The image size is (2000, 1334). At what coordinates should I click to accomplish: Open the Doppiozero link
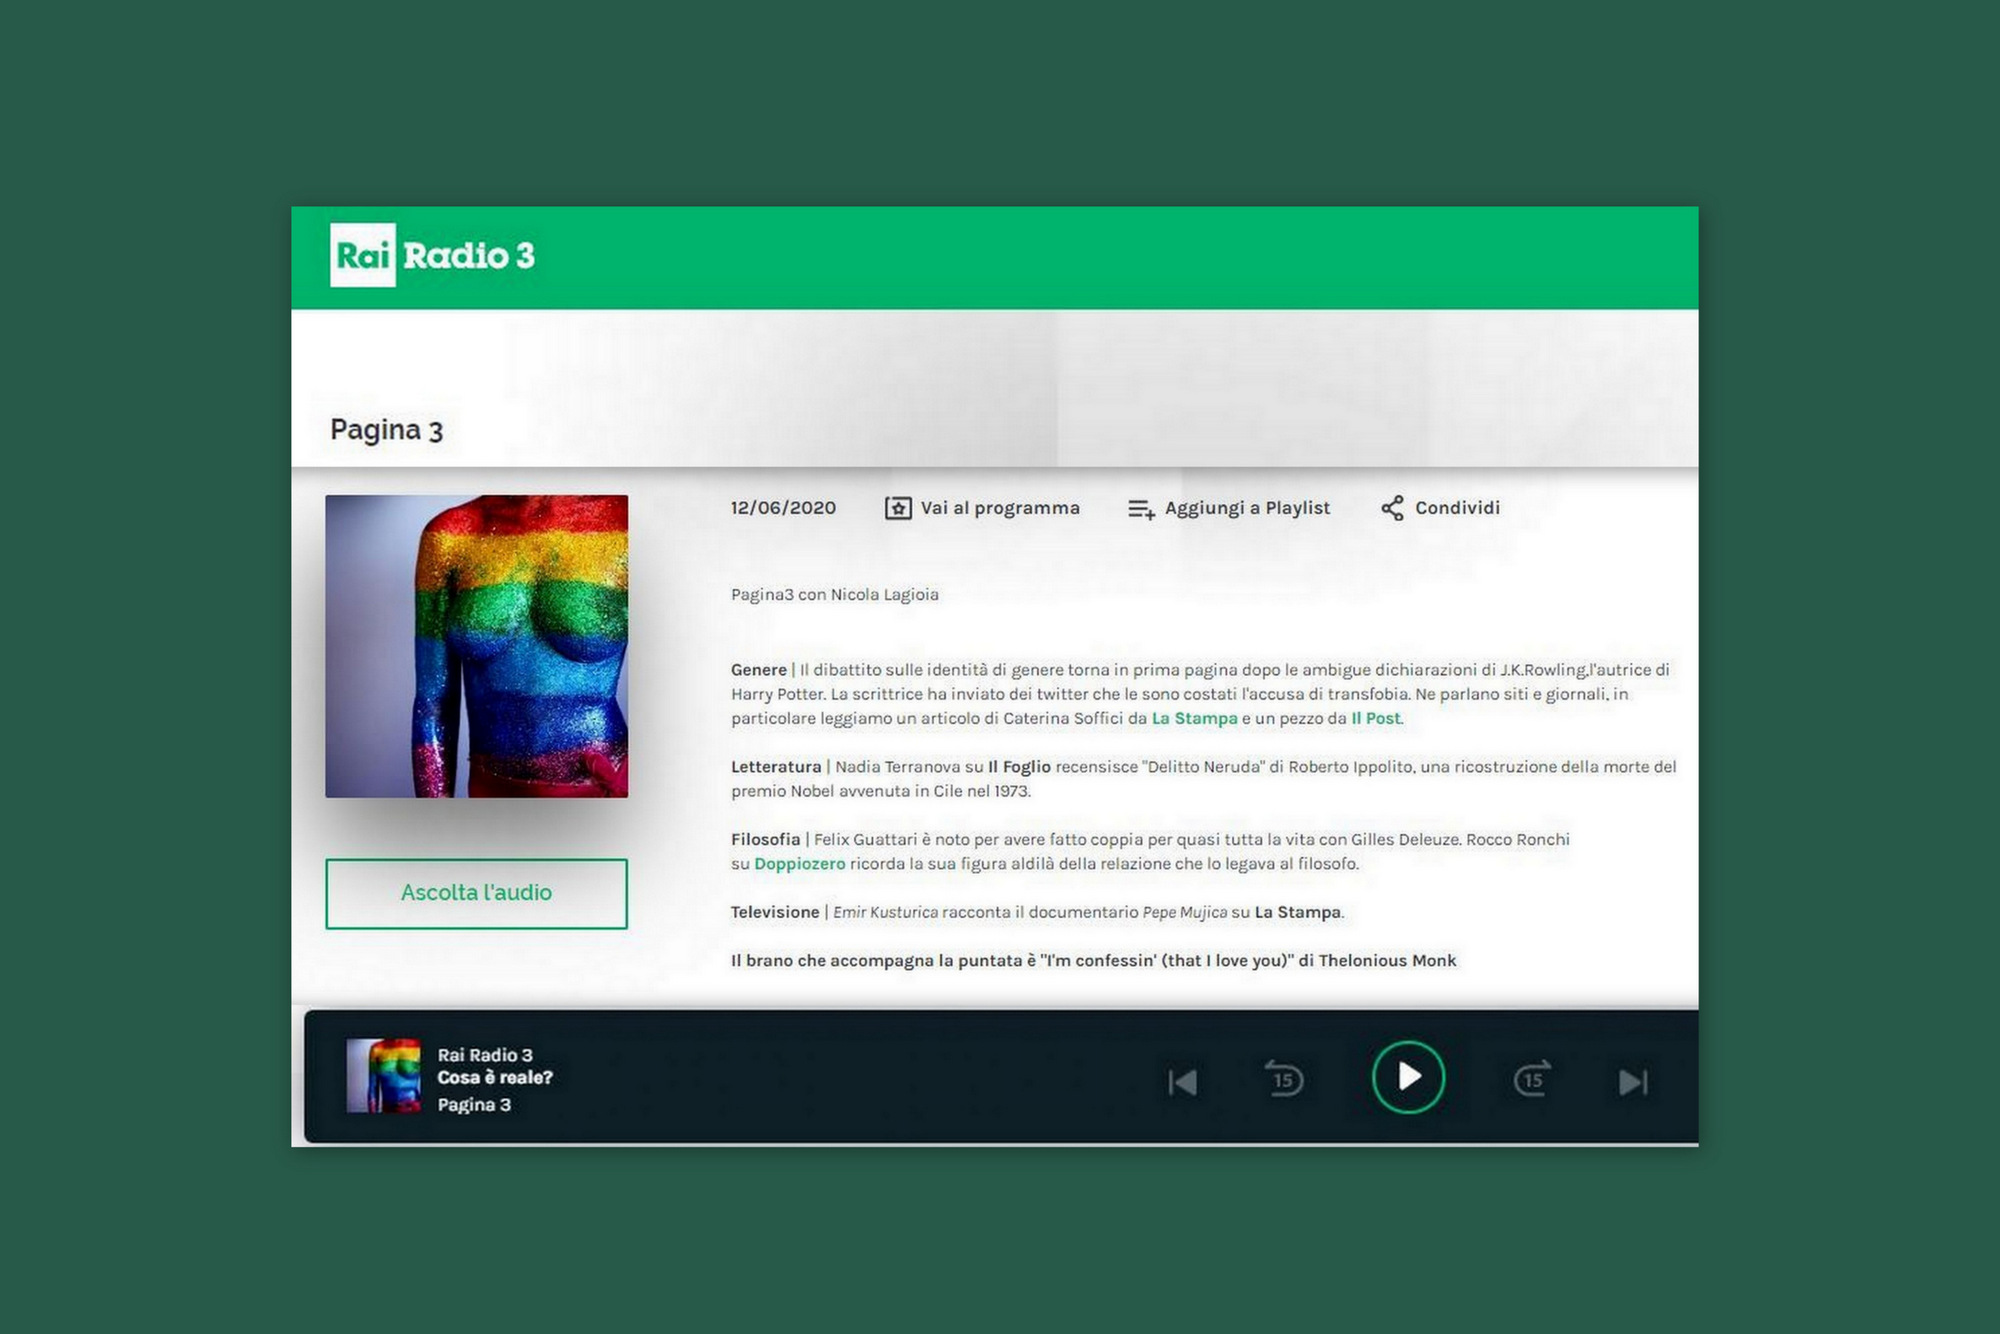(799, 863)
